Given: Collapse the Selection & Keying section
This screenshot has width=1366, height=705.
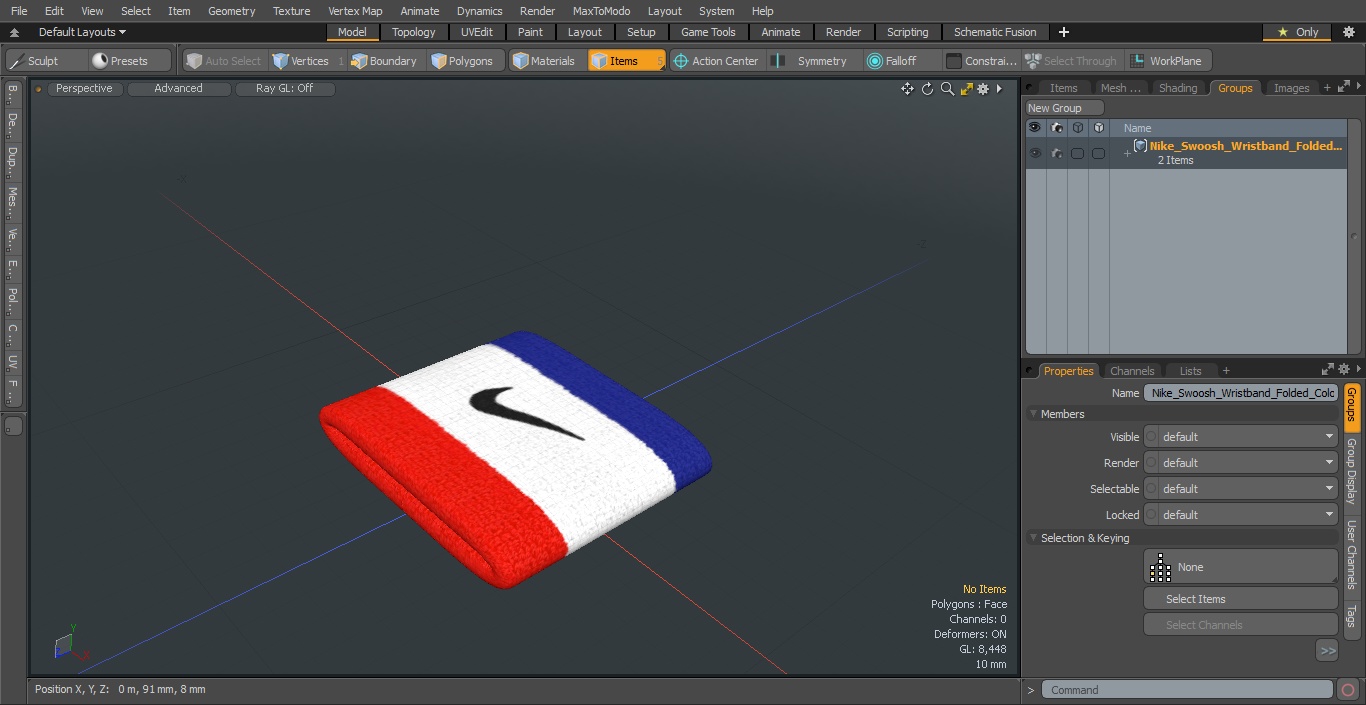Looking at the screenshot, I should [1033, 538].
